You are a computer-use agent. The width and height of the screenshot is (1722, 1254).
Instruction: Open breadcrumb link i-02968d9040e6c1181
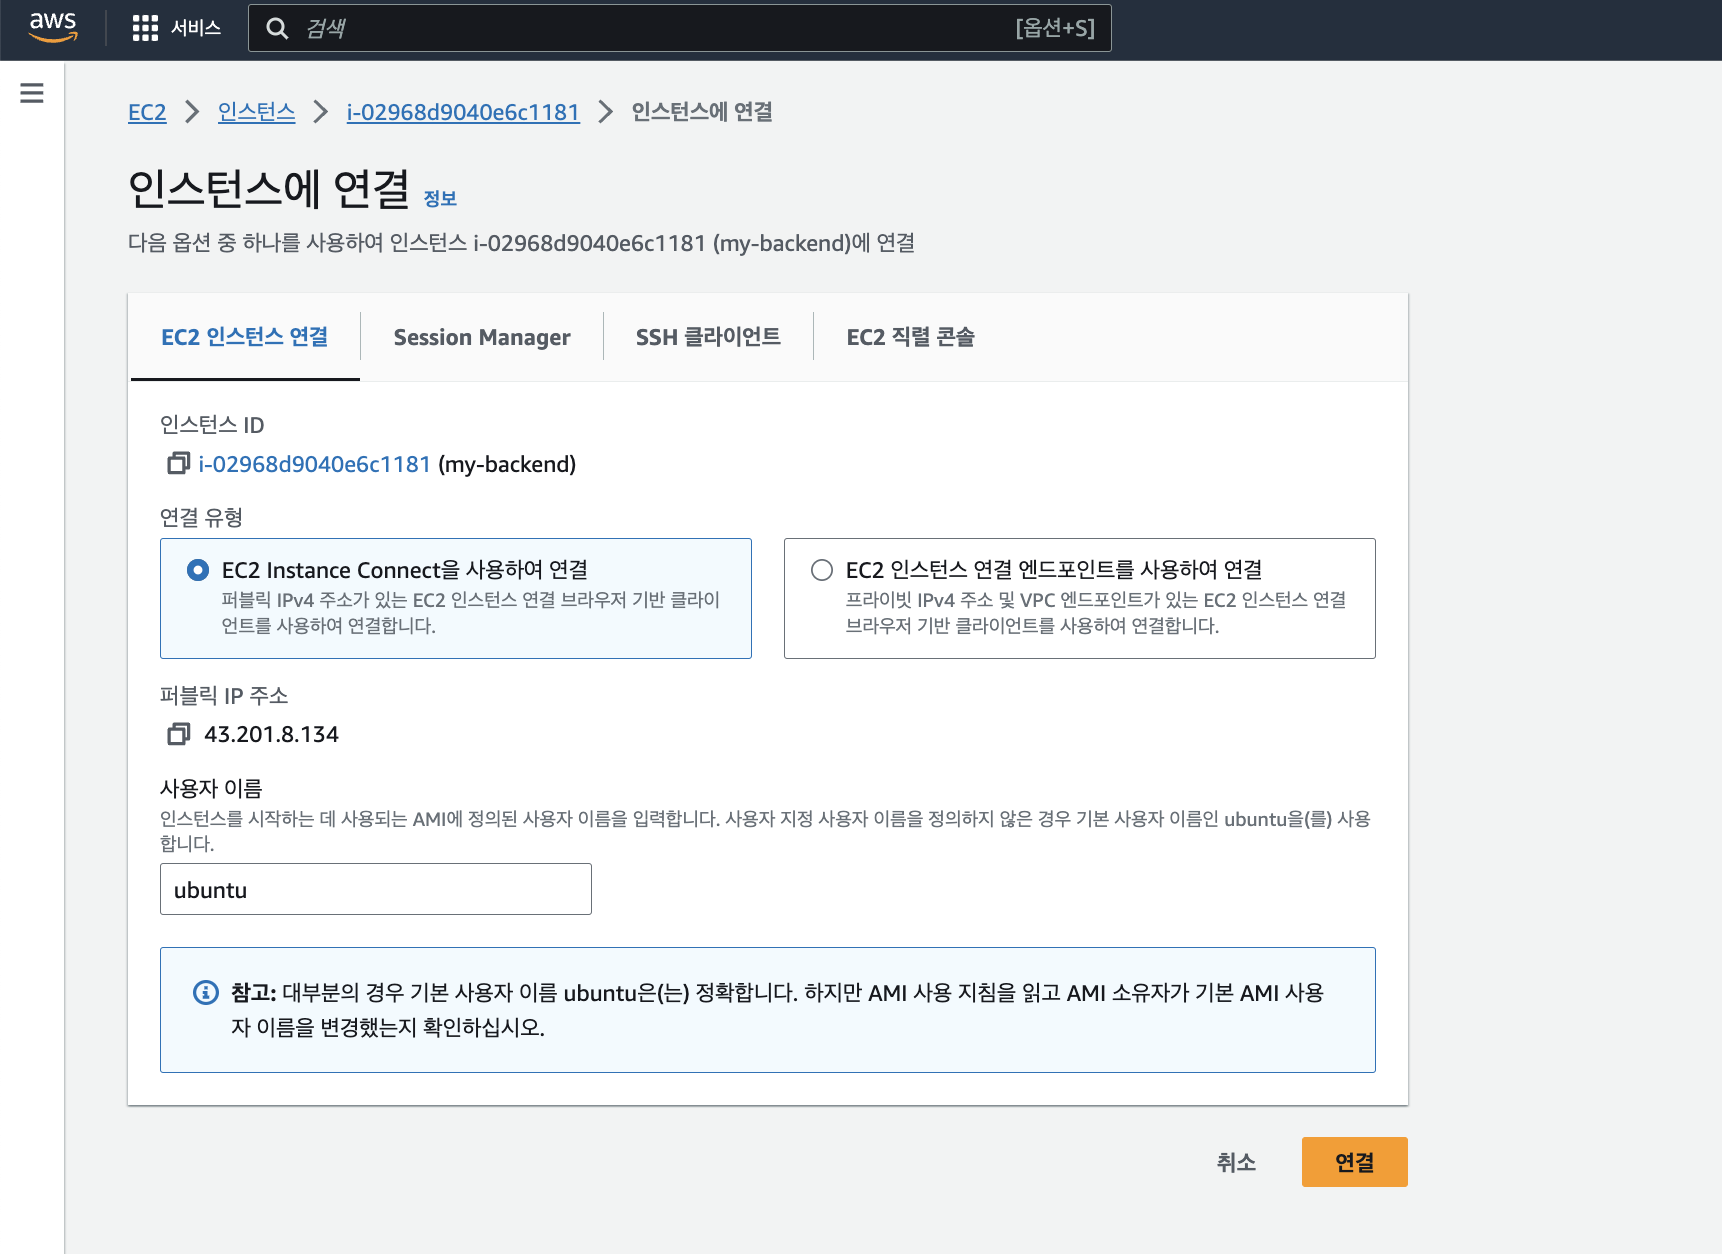coord(463,112)
